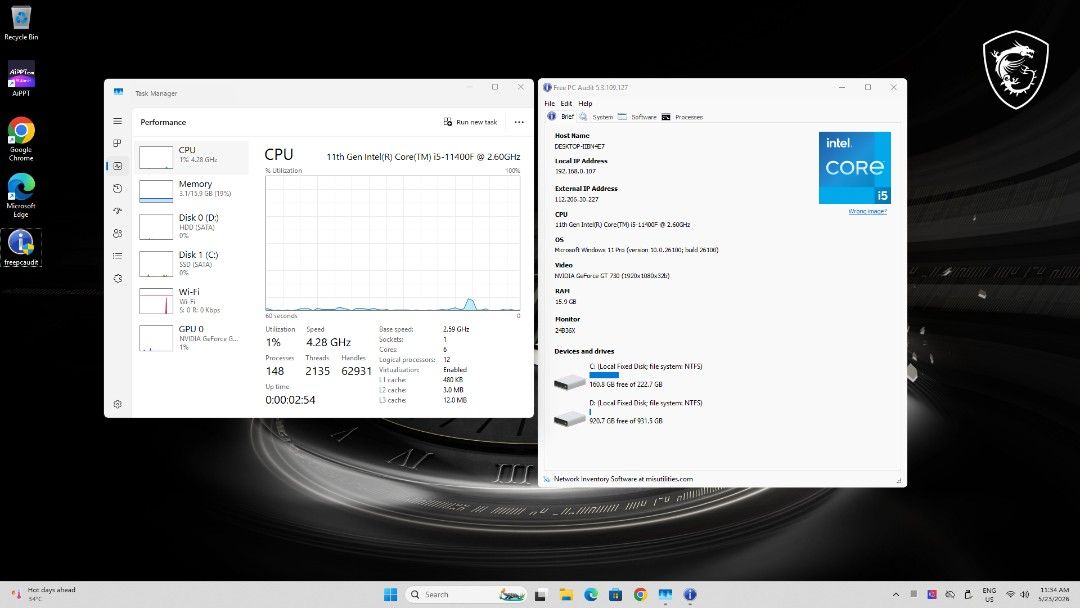Image resolution: width=1080 pixels, height=608 pixels.
Task: Click the CPU utilization graph
Action: (x=393, y=243)
